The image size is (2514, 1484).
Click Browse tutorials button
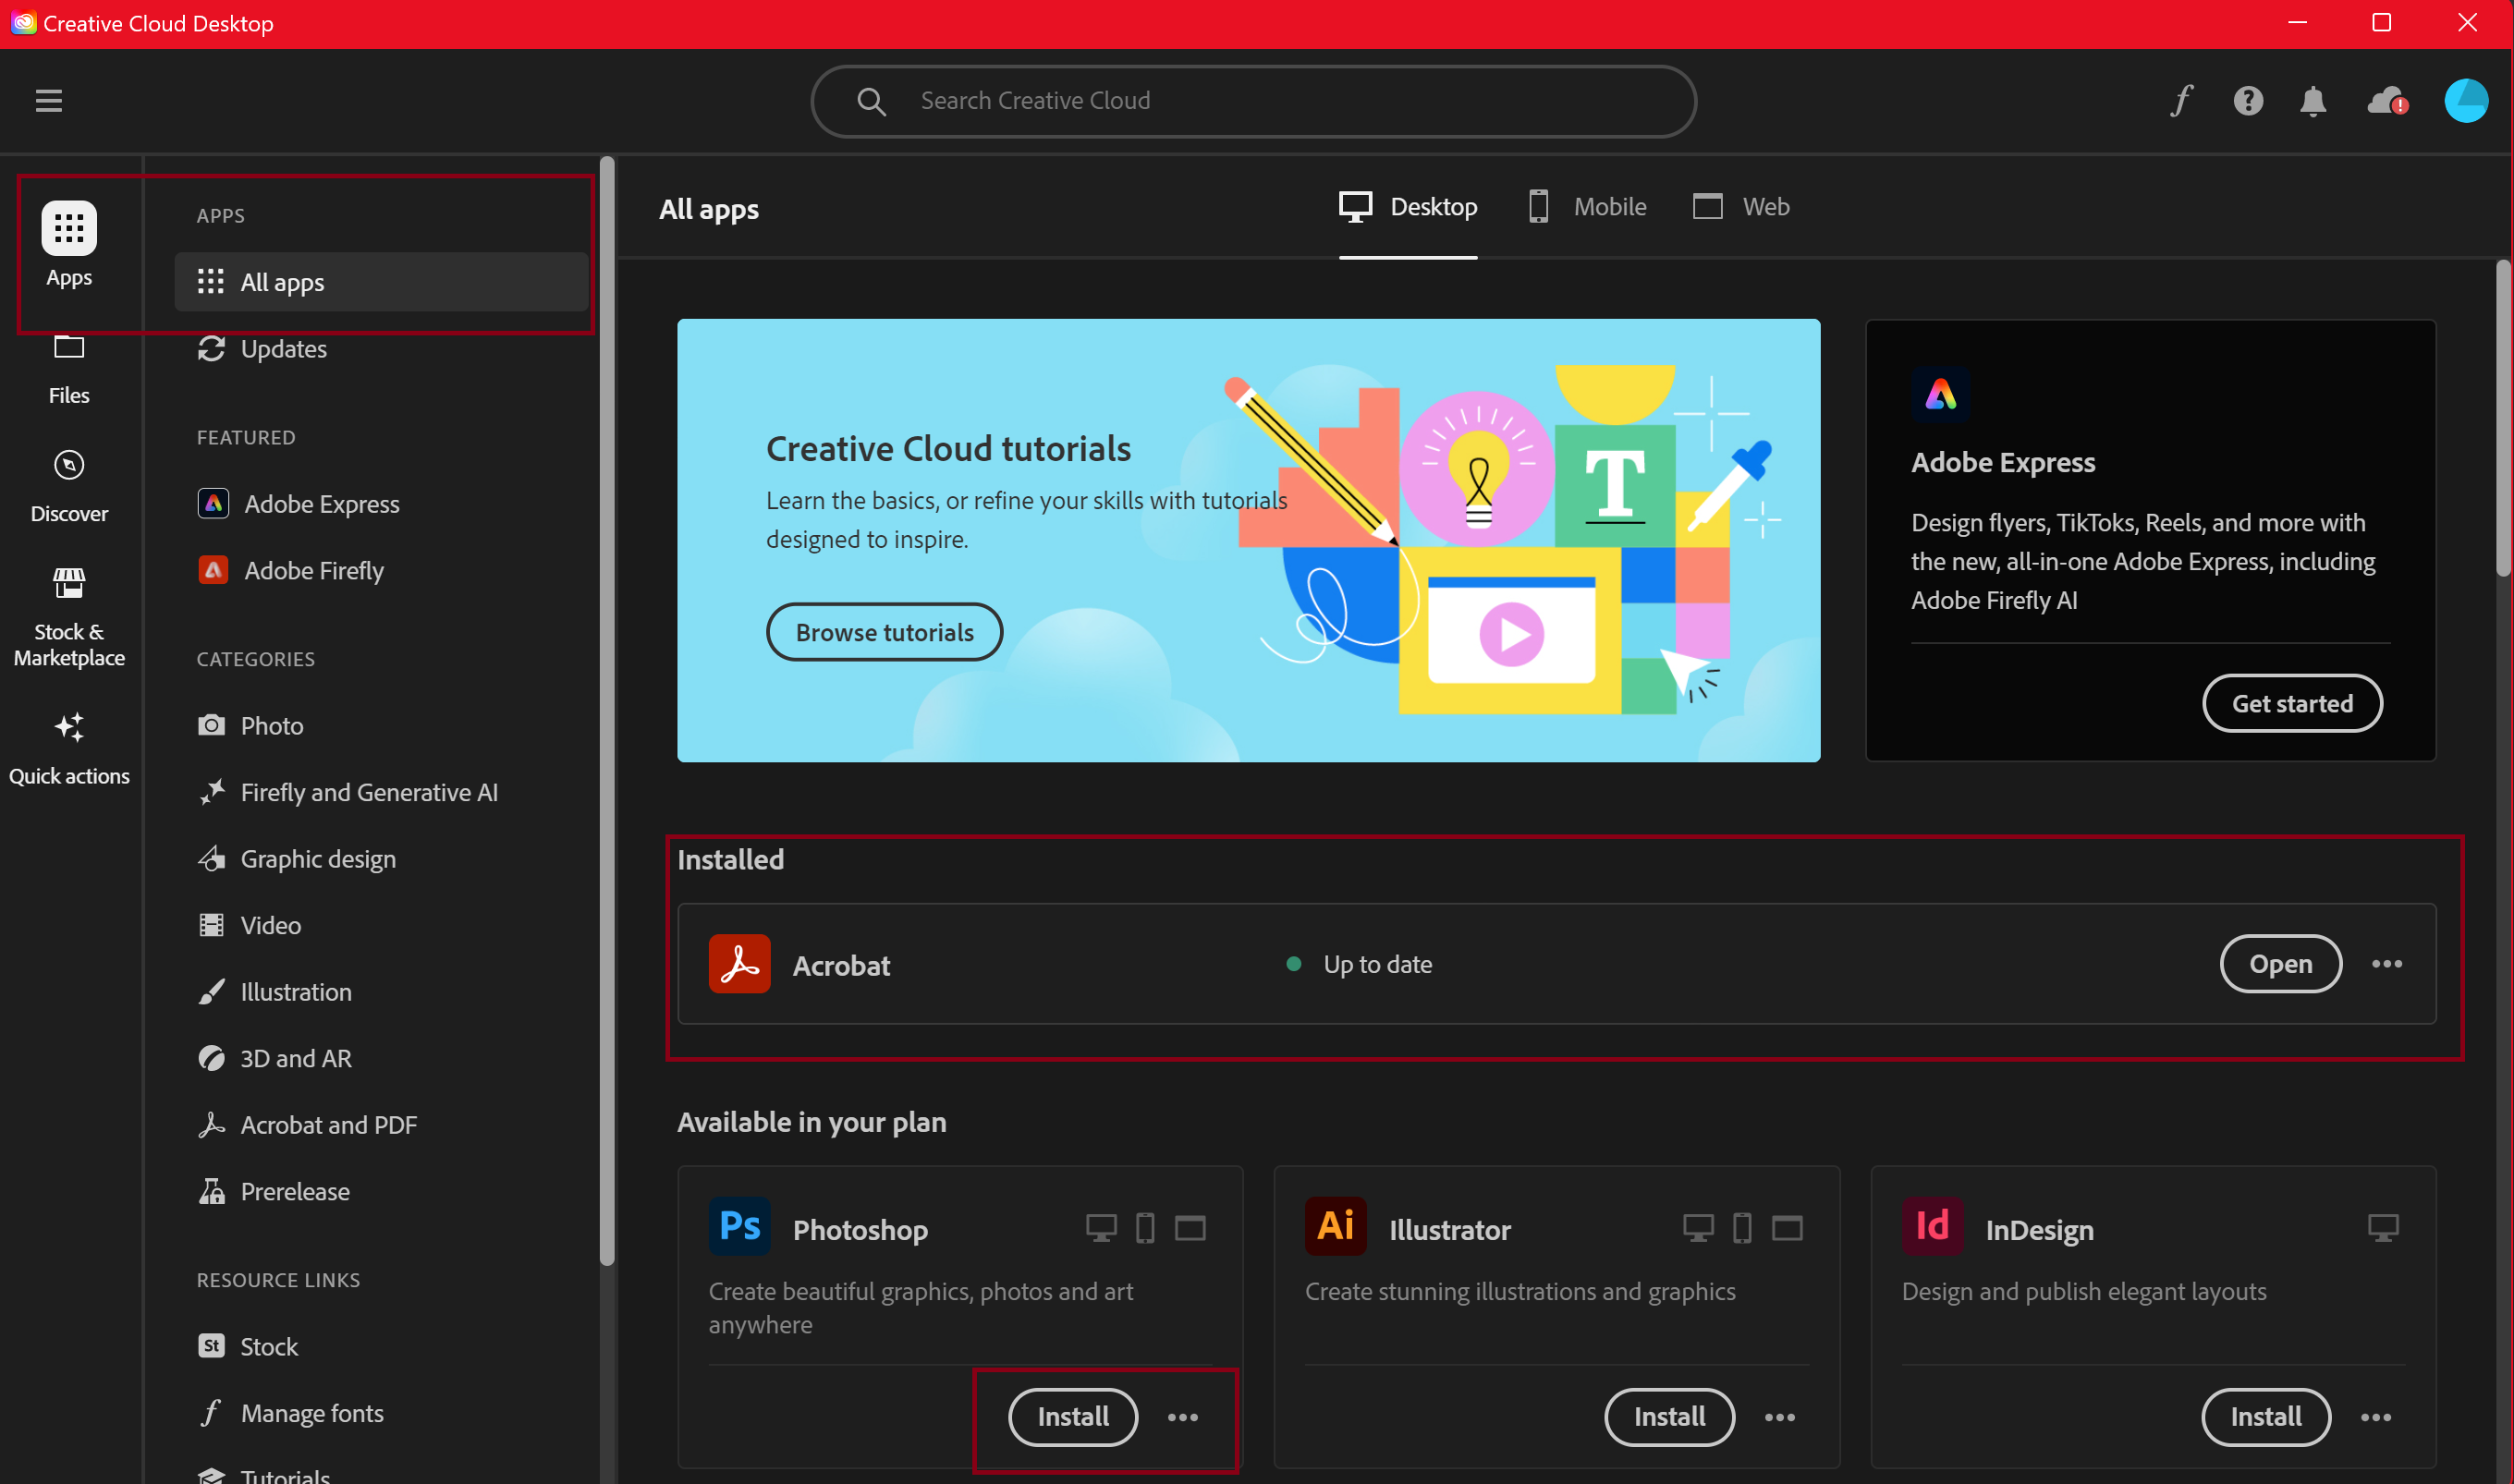[884, 632]
